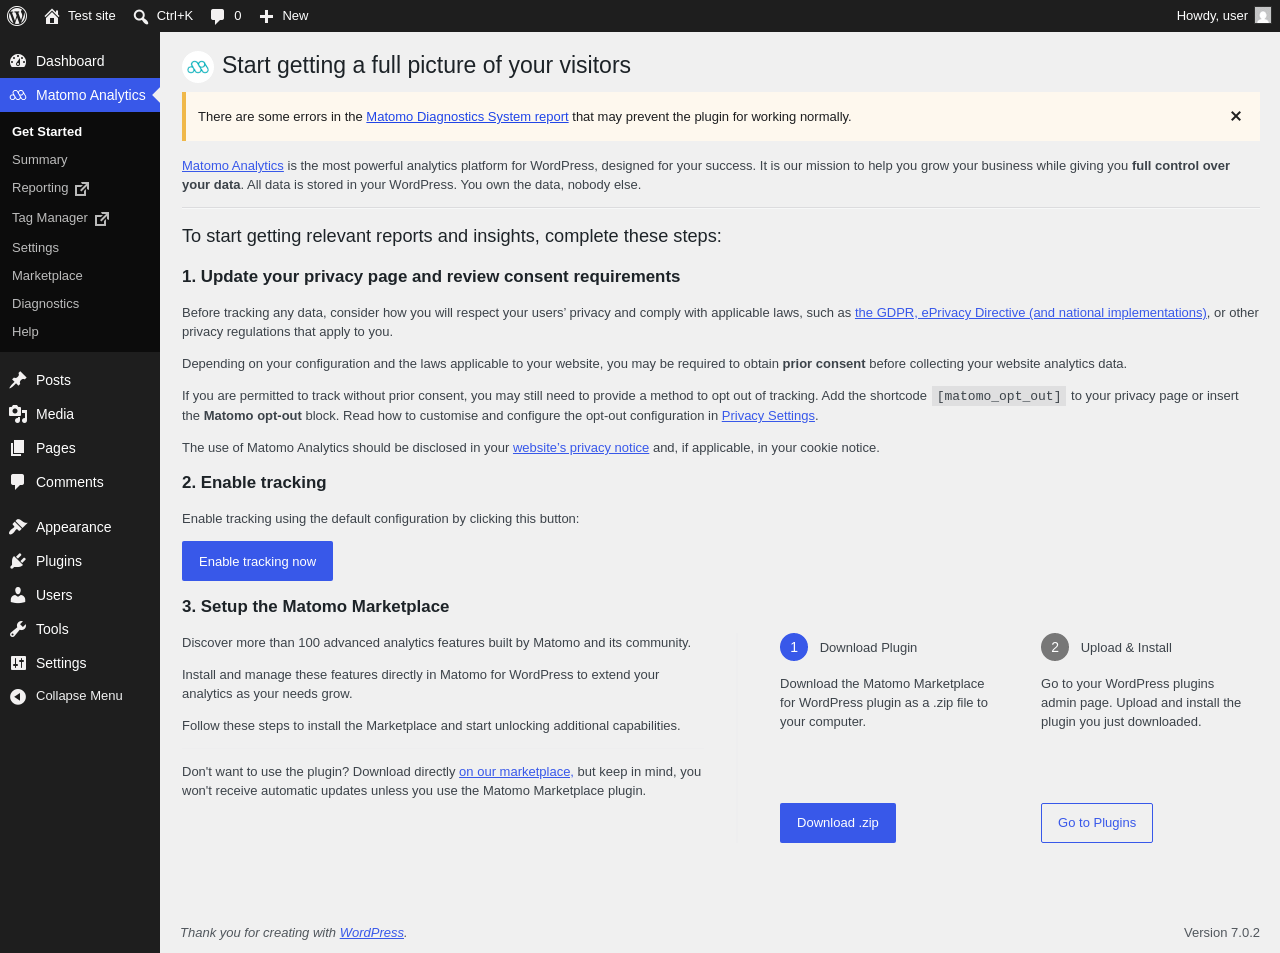Click the Matomo logo beside page title
Image resolution: width=1280 pixels, height=953 pixels.
coord(198,66)
